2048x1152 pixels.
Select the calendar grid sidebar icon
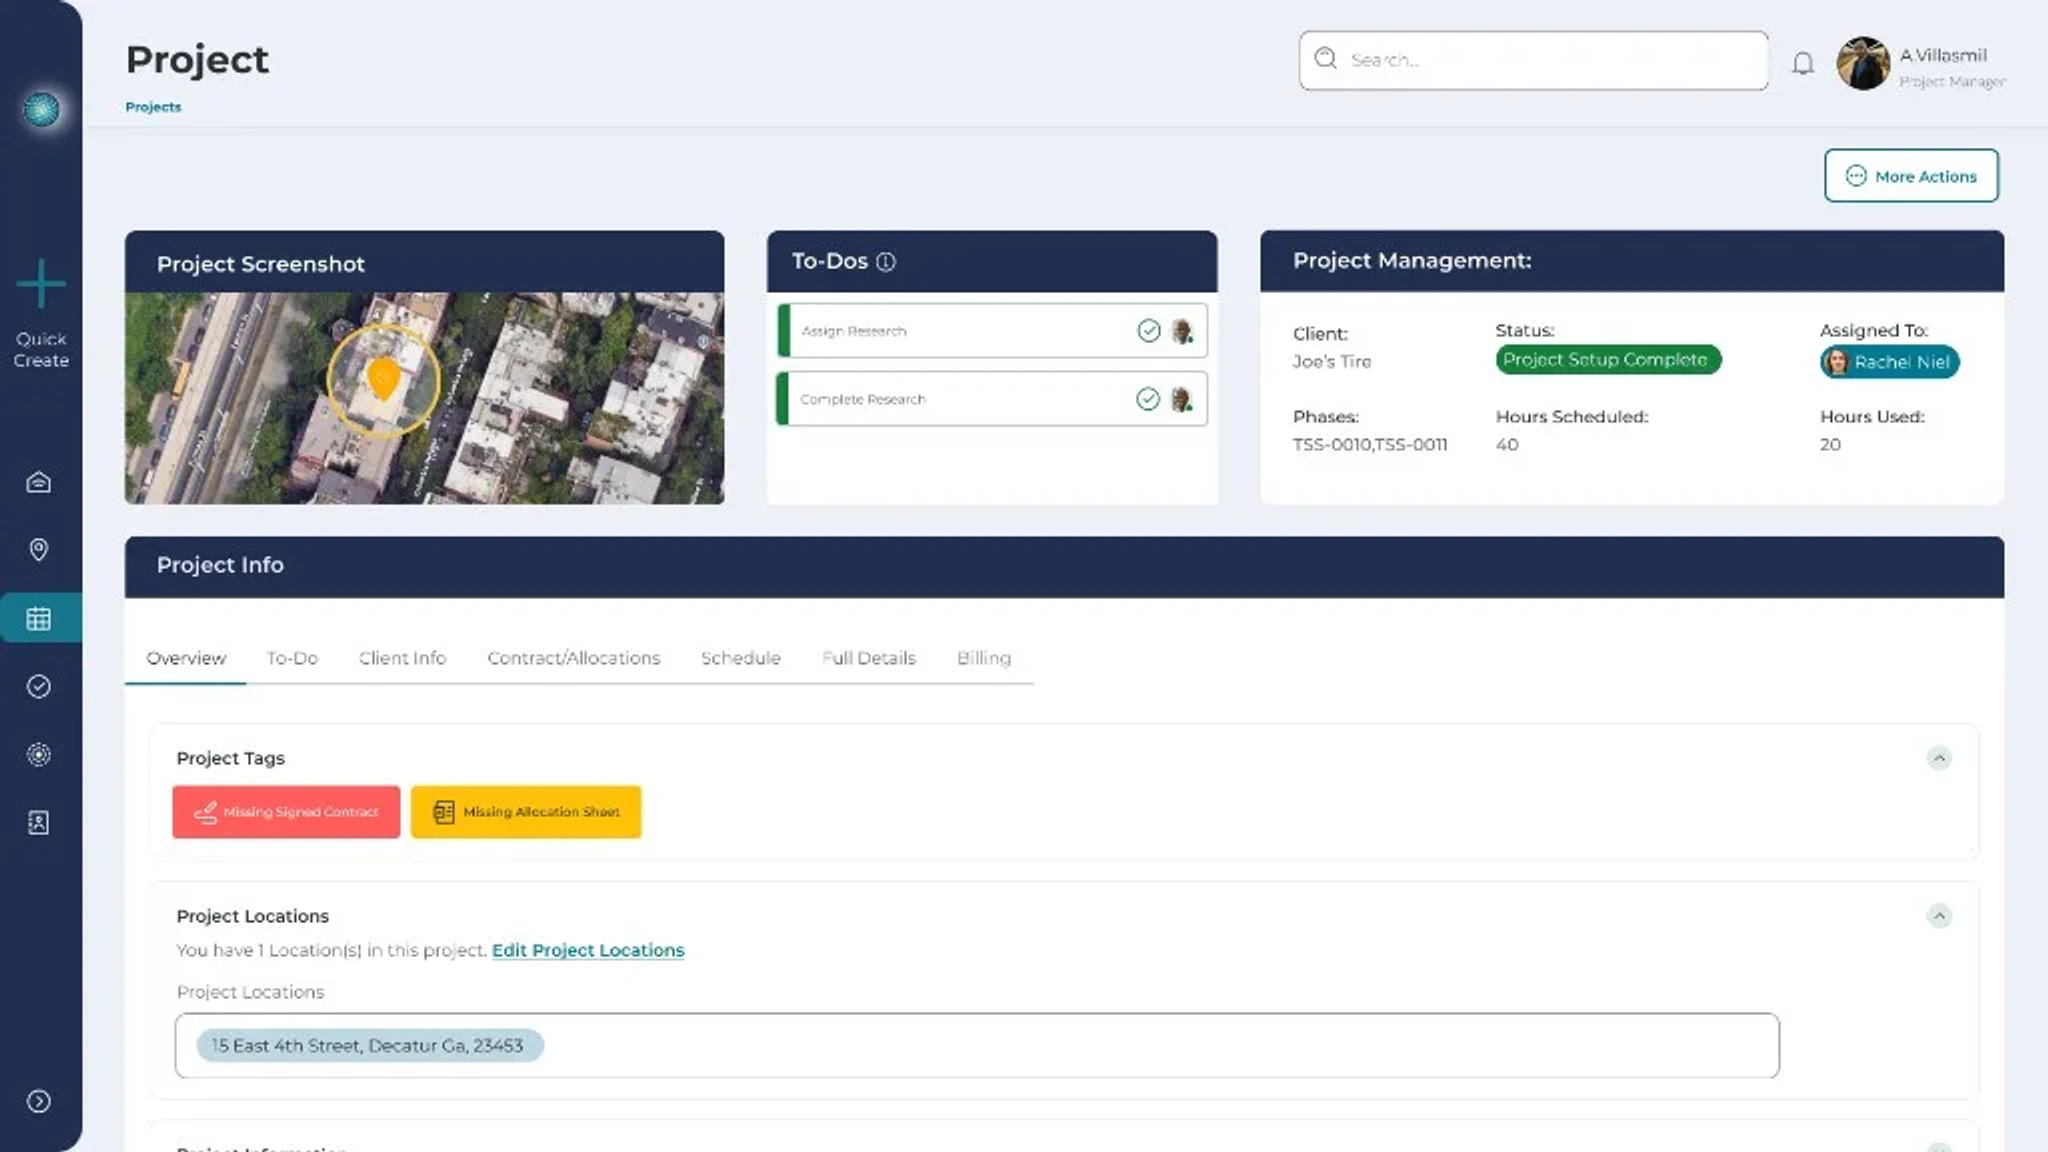39,618
